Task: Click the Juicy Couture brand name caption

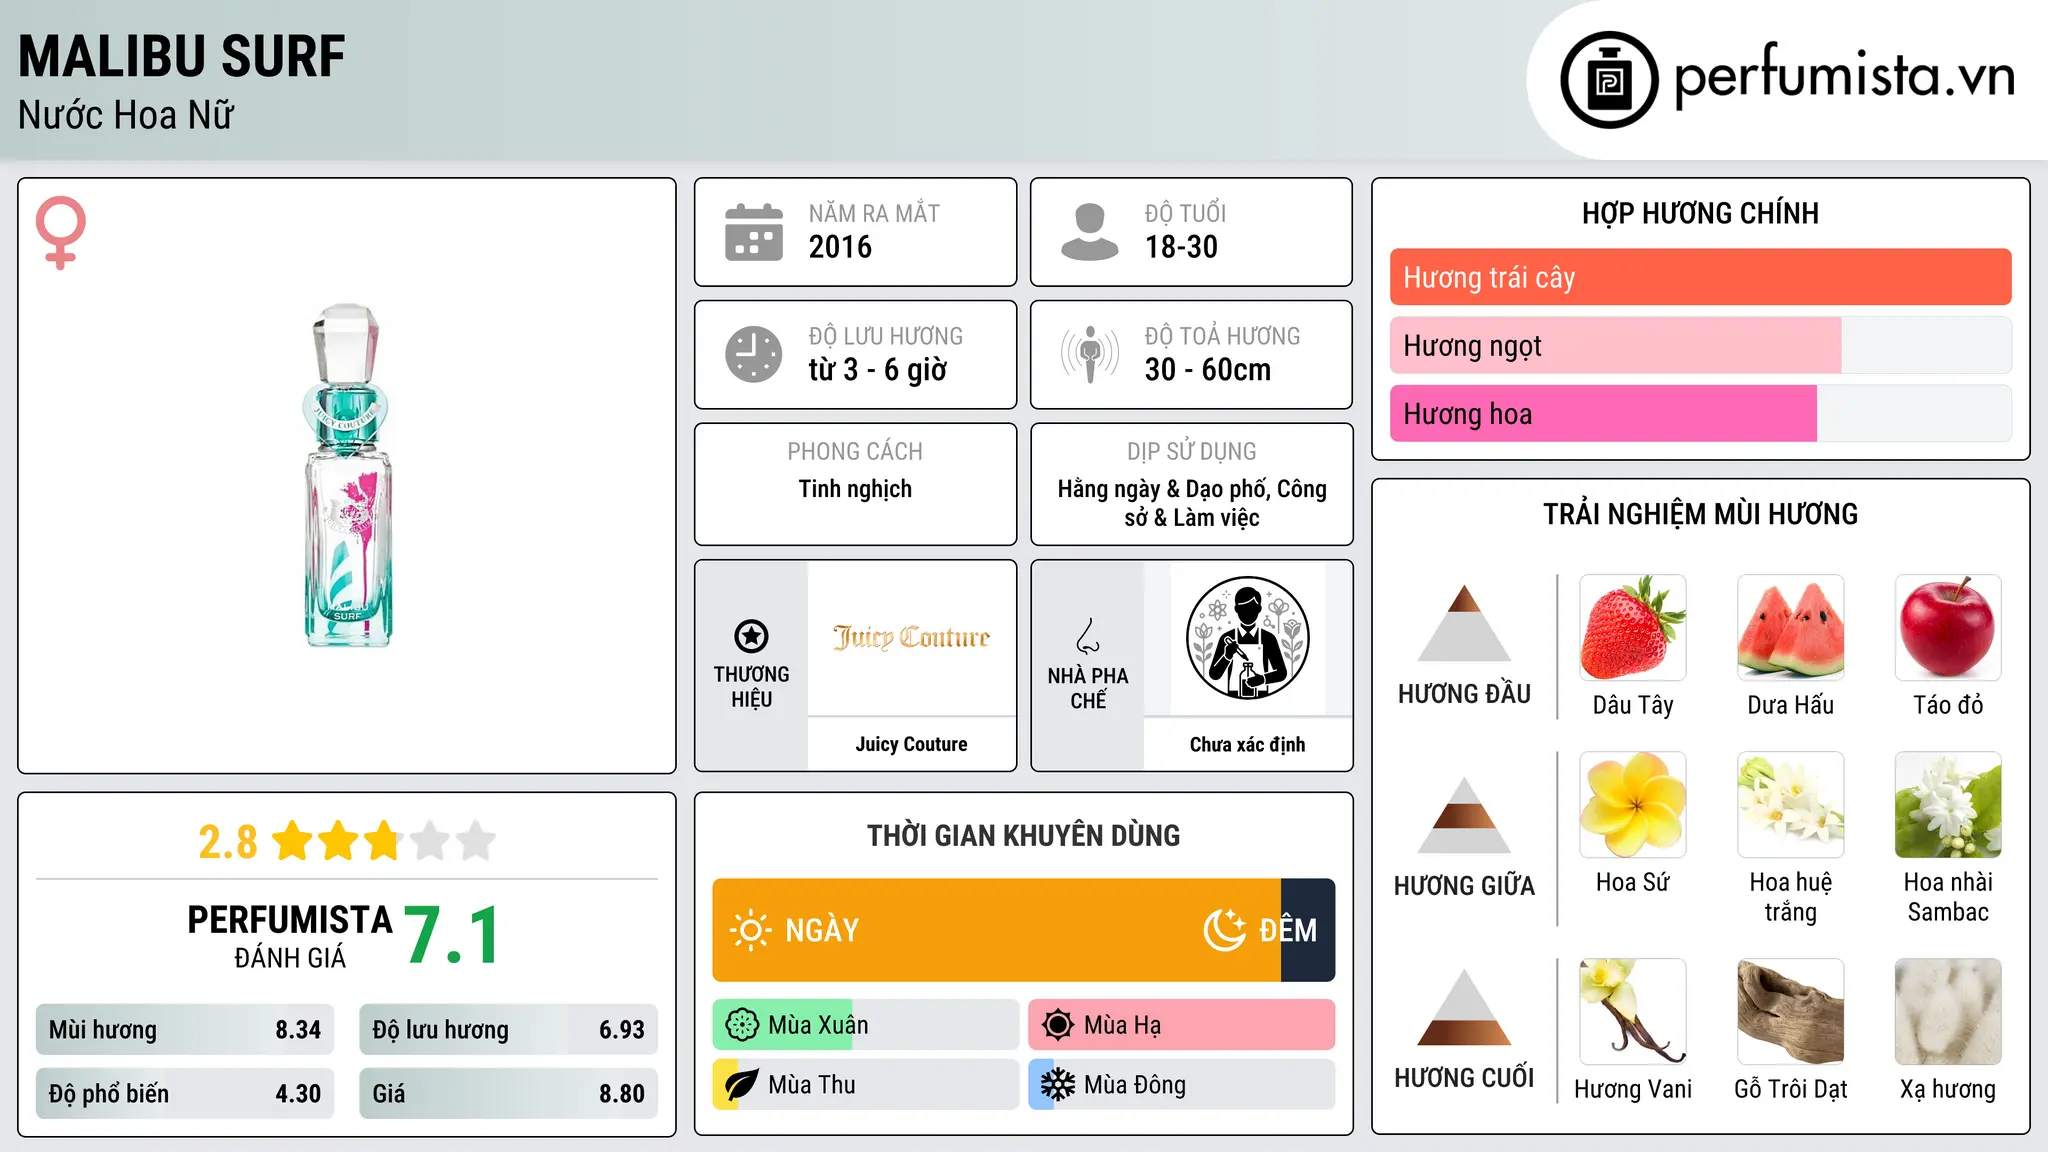Action: pos(911,744)
